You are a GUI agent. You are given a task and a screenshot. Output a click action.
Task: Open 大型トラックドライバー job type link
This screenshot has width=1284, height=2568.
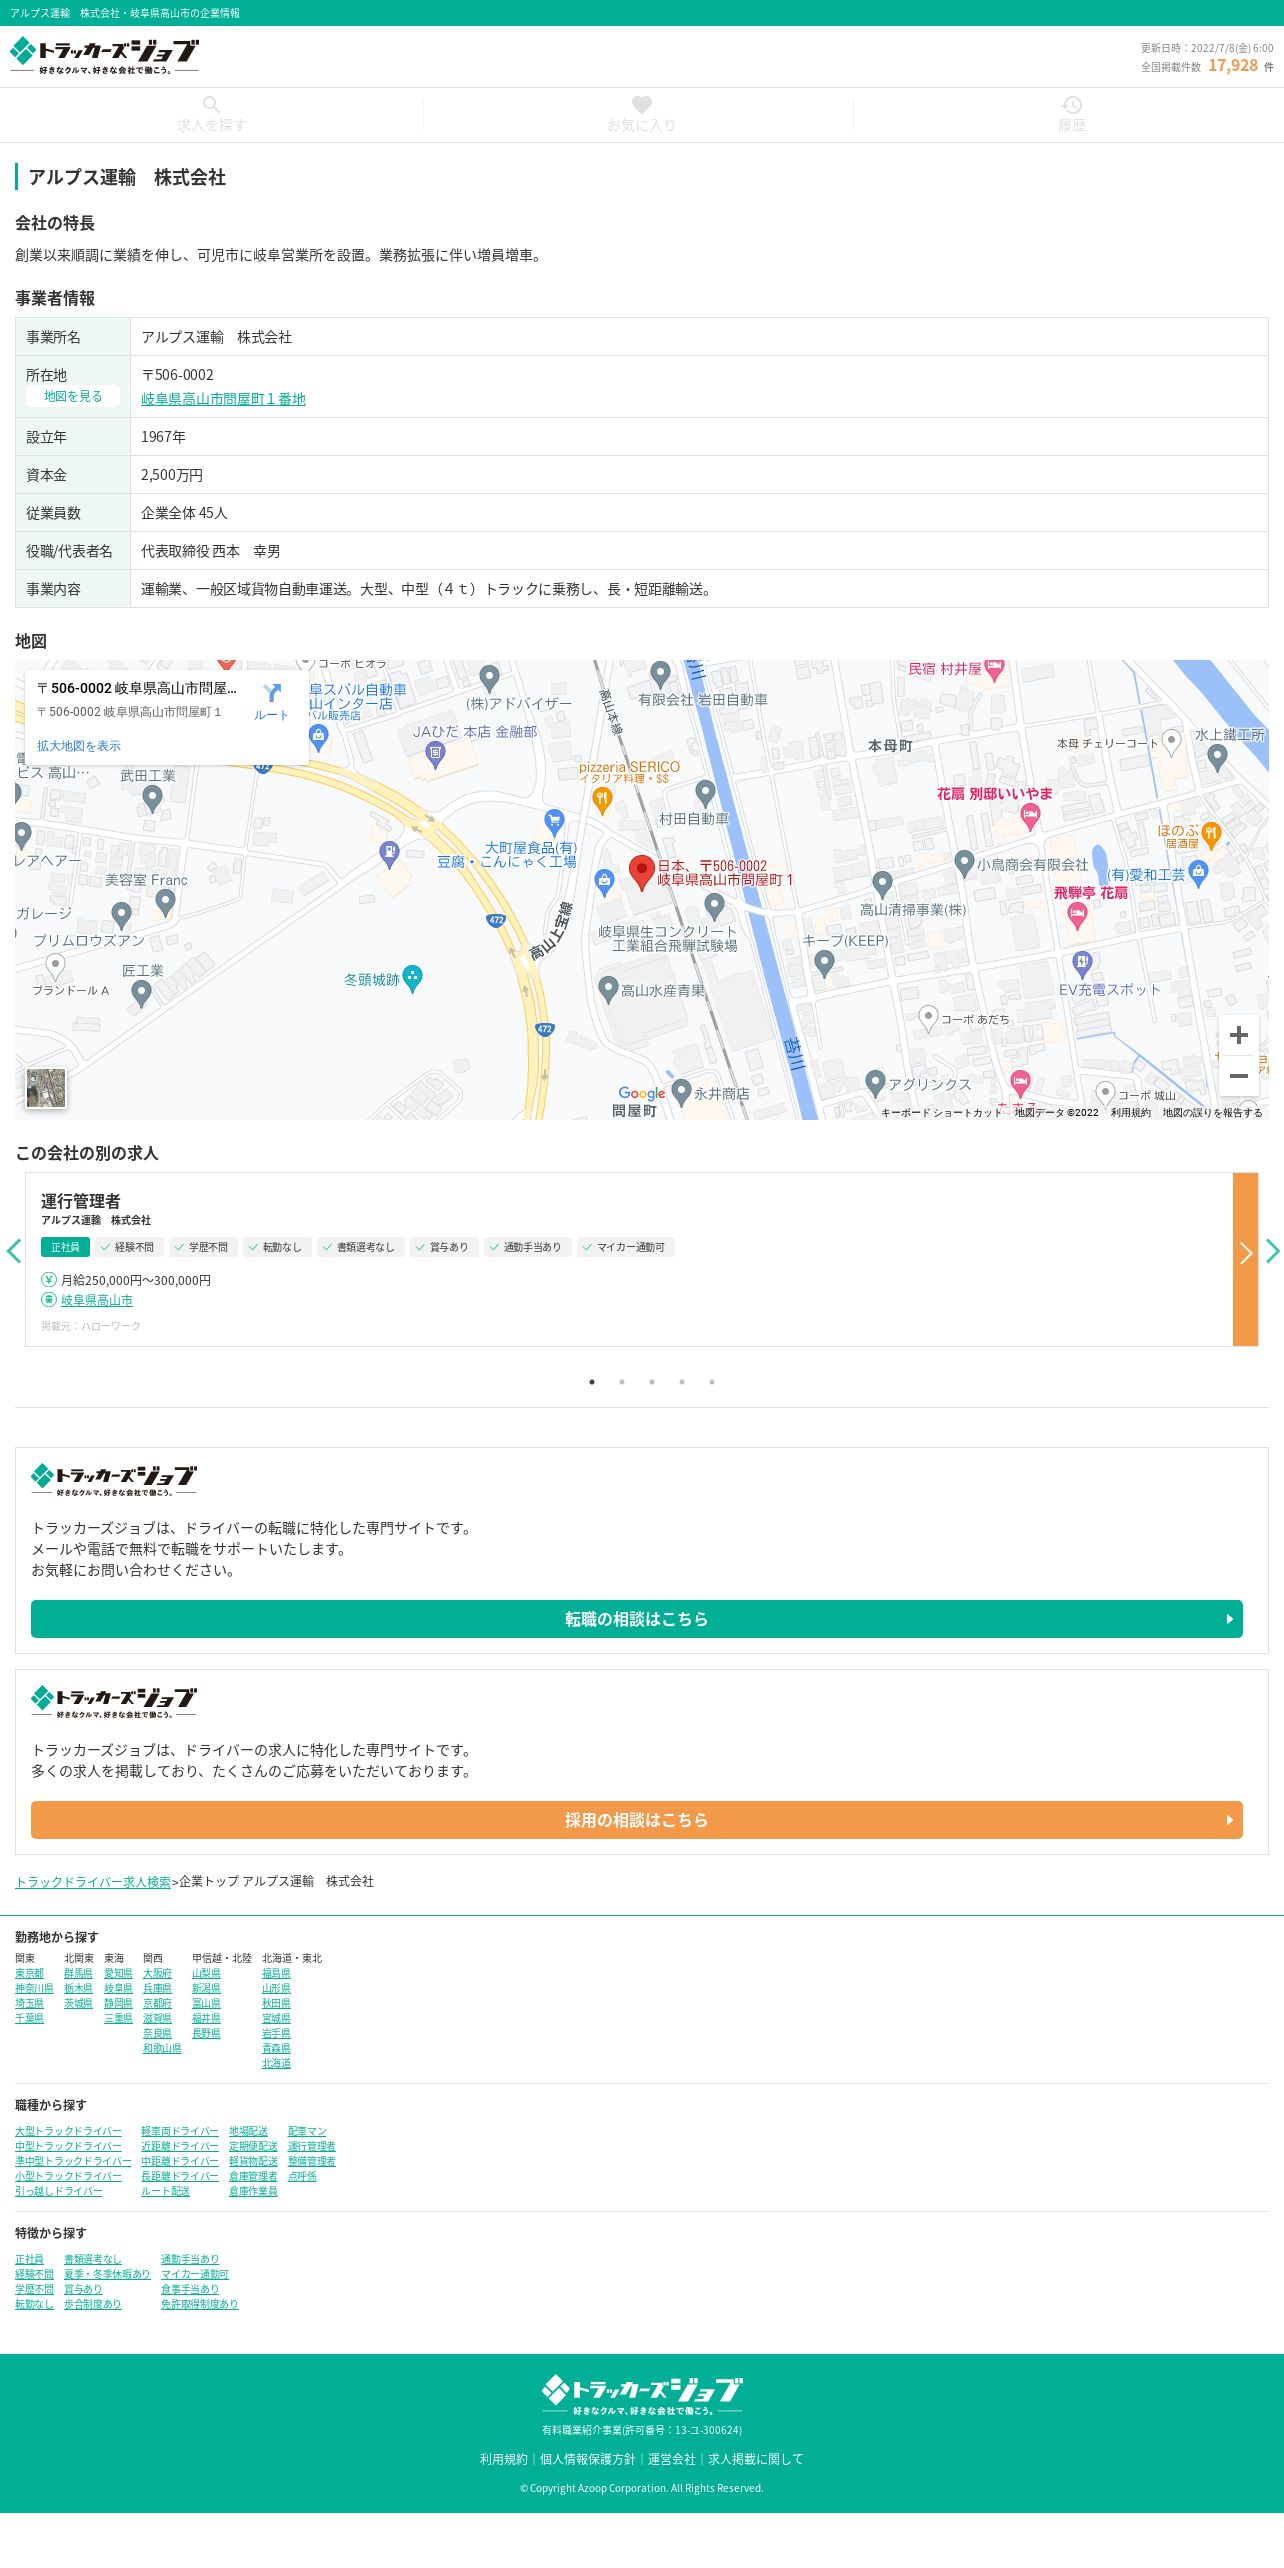tap(68, 2131)
